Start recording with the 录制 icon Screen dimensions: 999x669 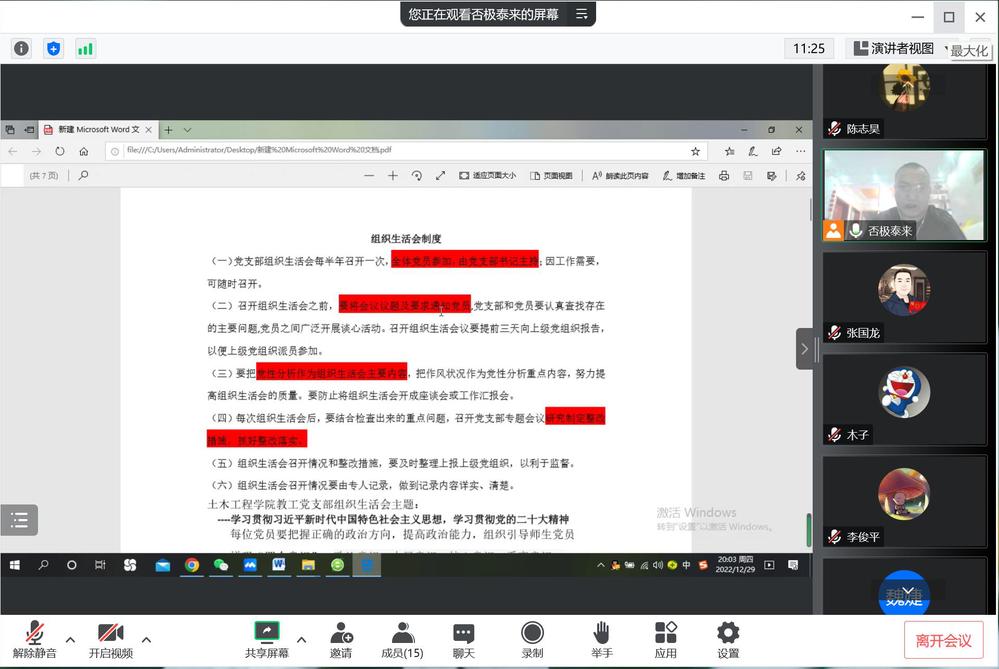[532, 640]
